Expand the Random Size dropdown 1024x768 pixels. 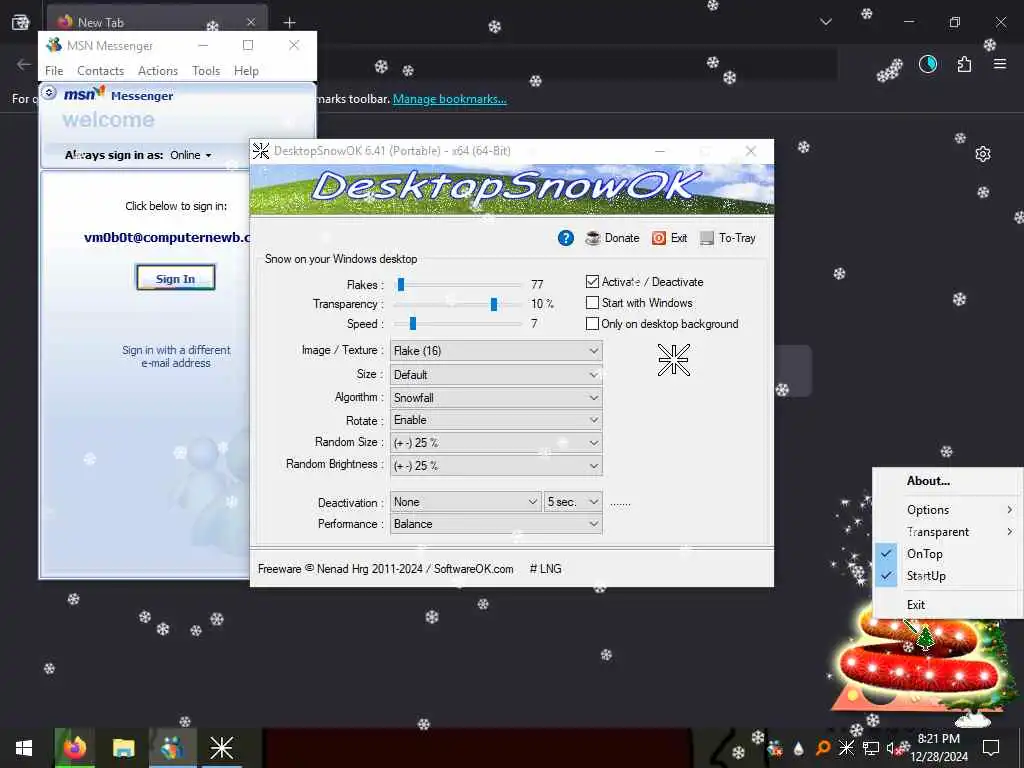click(496, 443)
